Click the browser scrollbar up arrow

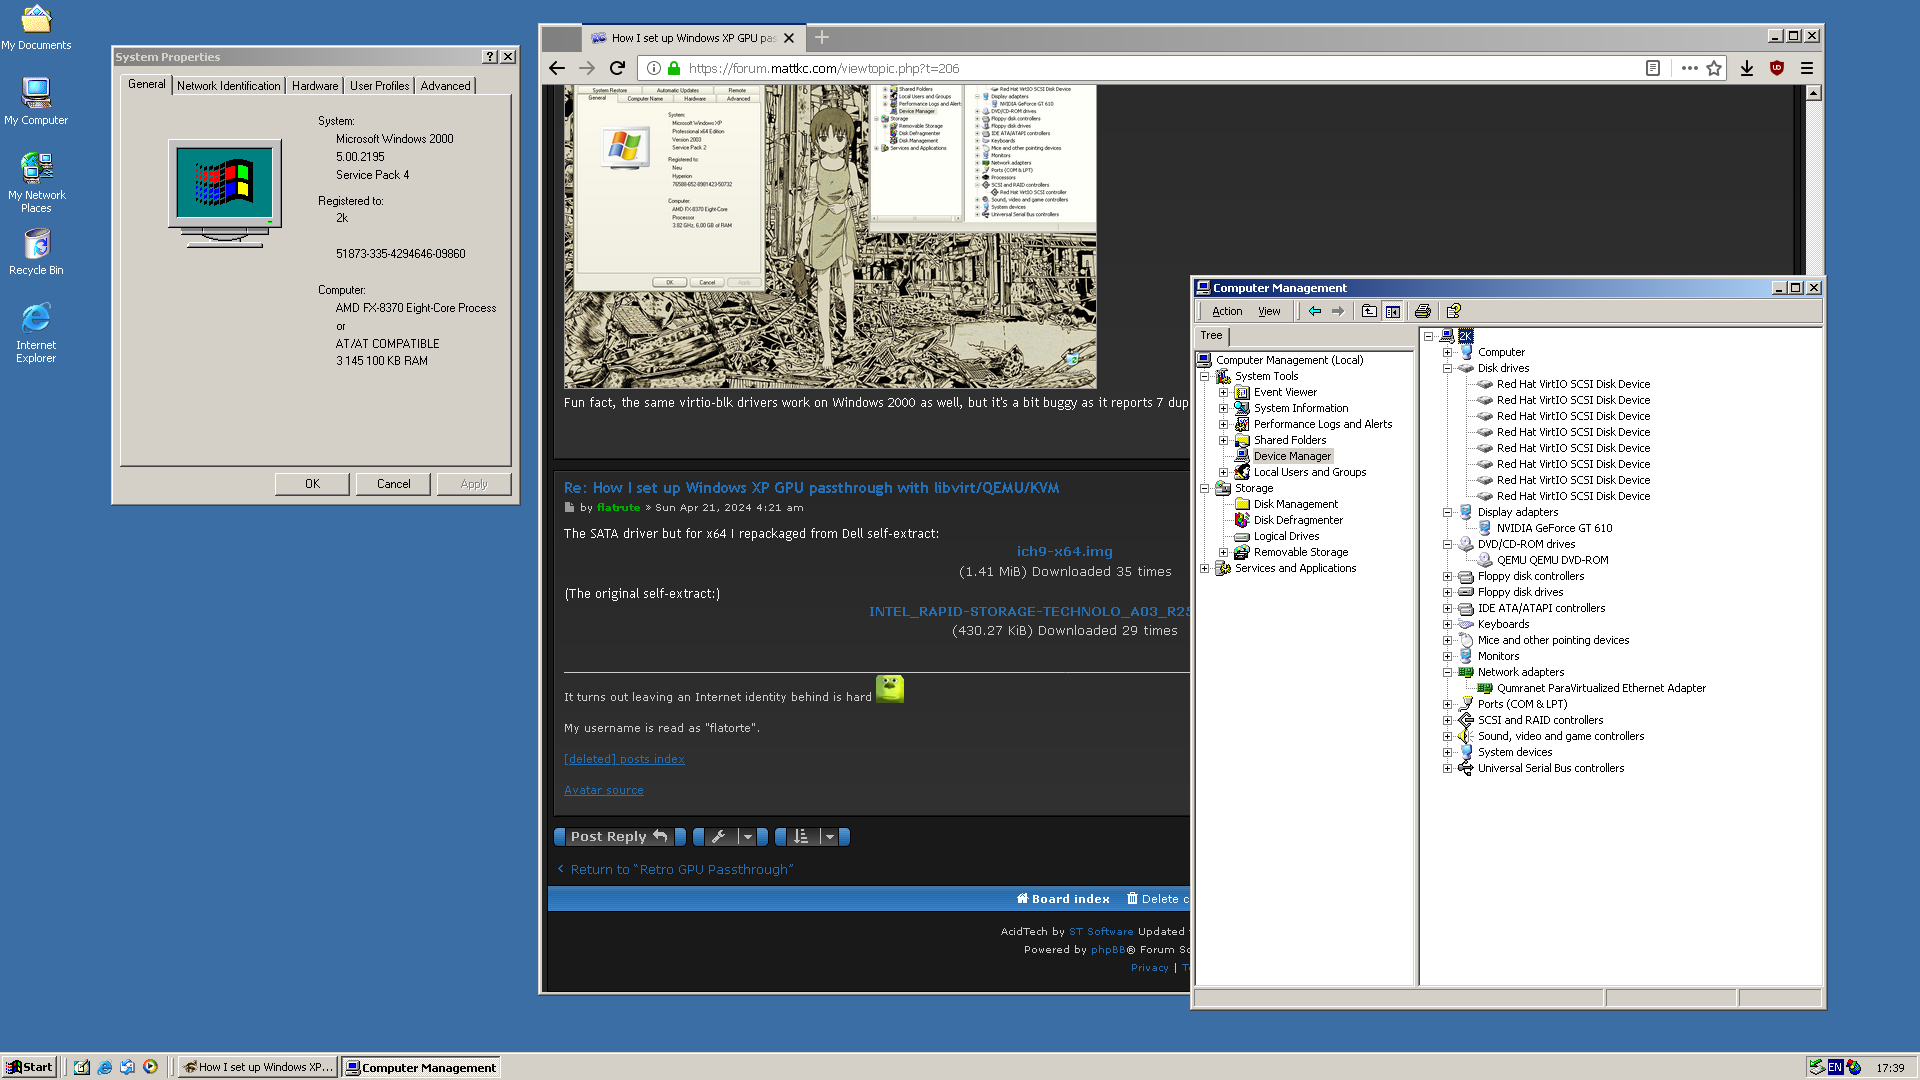click(1814, 93)
